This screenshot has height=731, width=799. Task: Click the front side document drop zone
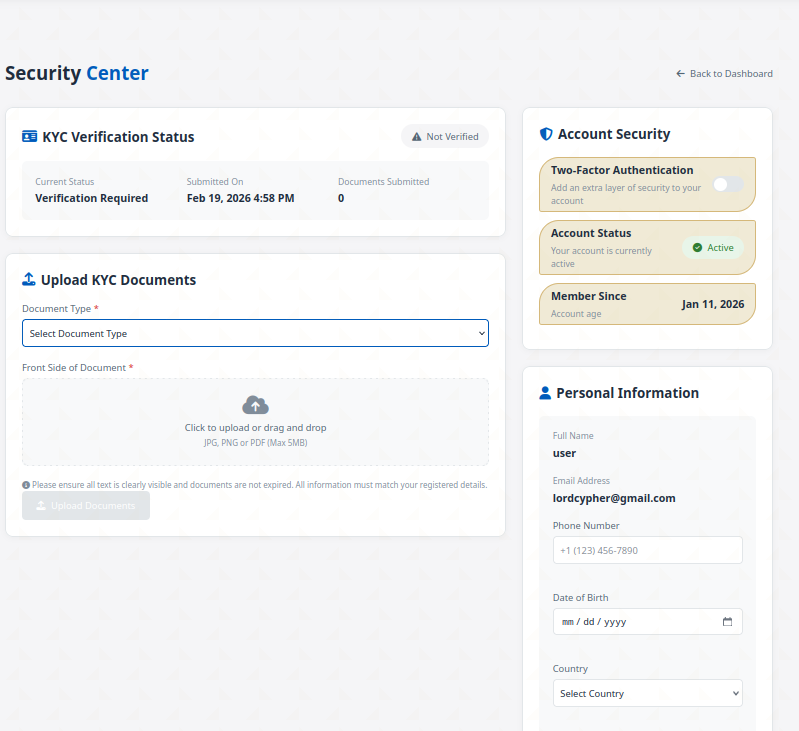[x=255, y=422]
